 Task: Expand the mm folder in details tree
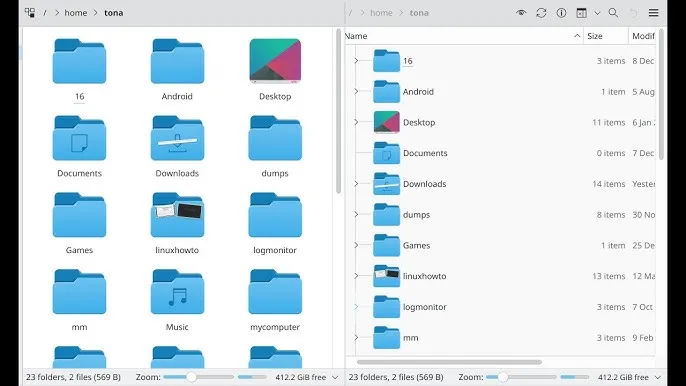[356, 337]
